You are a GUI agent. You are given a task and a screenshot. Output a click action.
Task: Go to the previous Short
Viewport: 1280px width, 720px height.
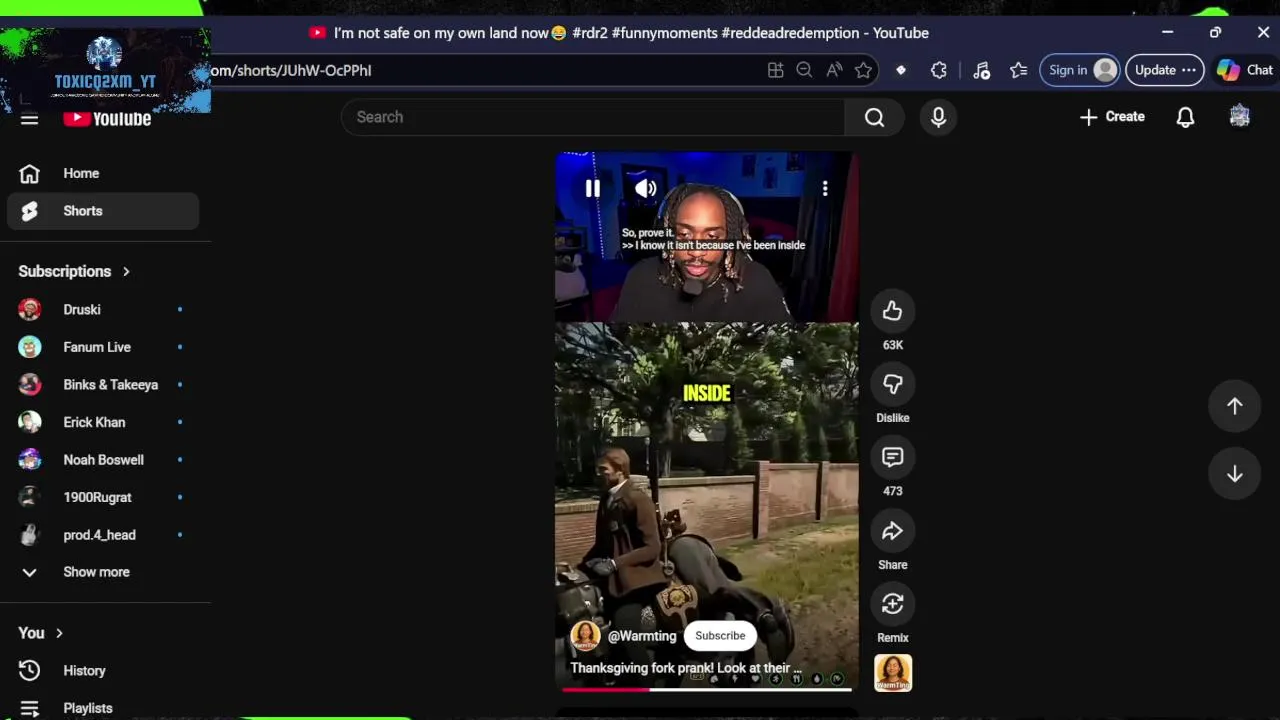[1235, 406]
